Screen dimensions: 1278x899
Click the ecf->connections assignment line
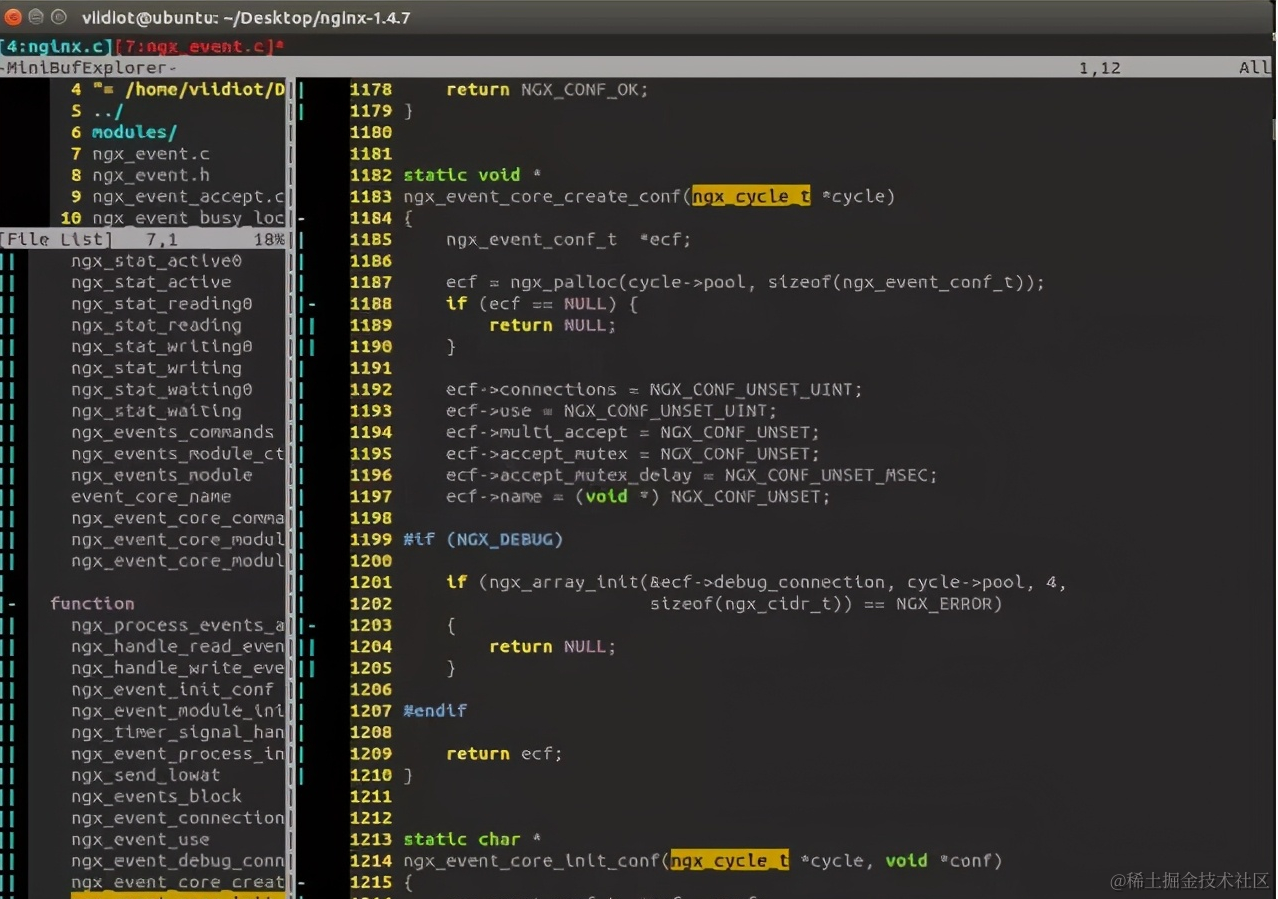coord(654,389)
